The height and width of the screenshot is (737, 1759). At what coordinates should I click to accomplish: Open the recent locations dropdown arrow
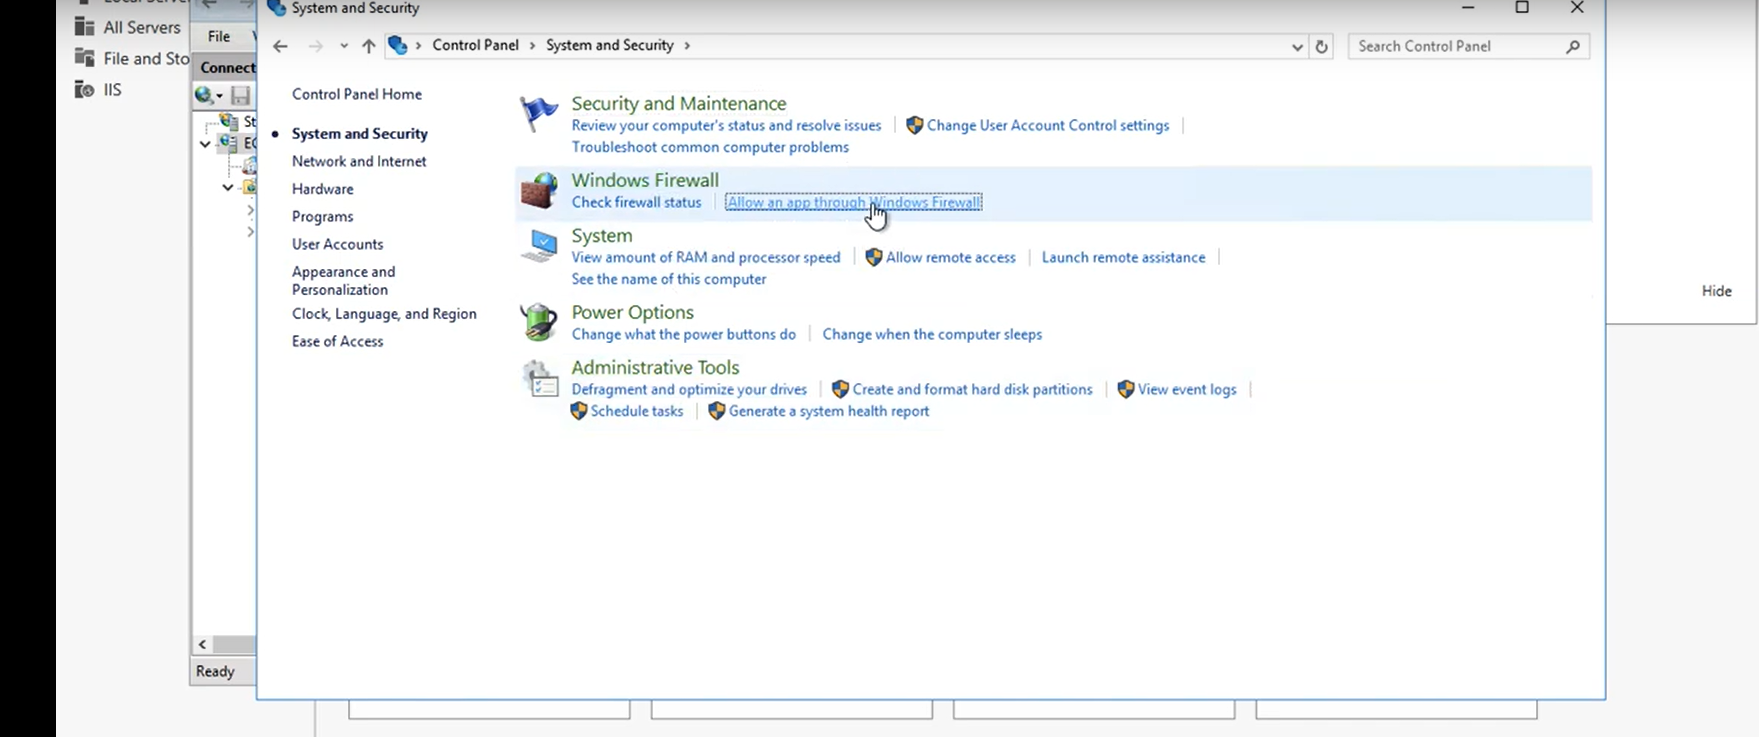click(343, 46)
